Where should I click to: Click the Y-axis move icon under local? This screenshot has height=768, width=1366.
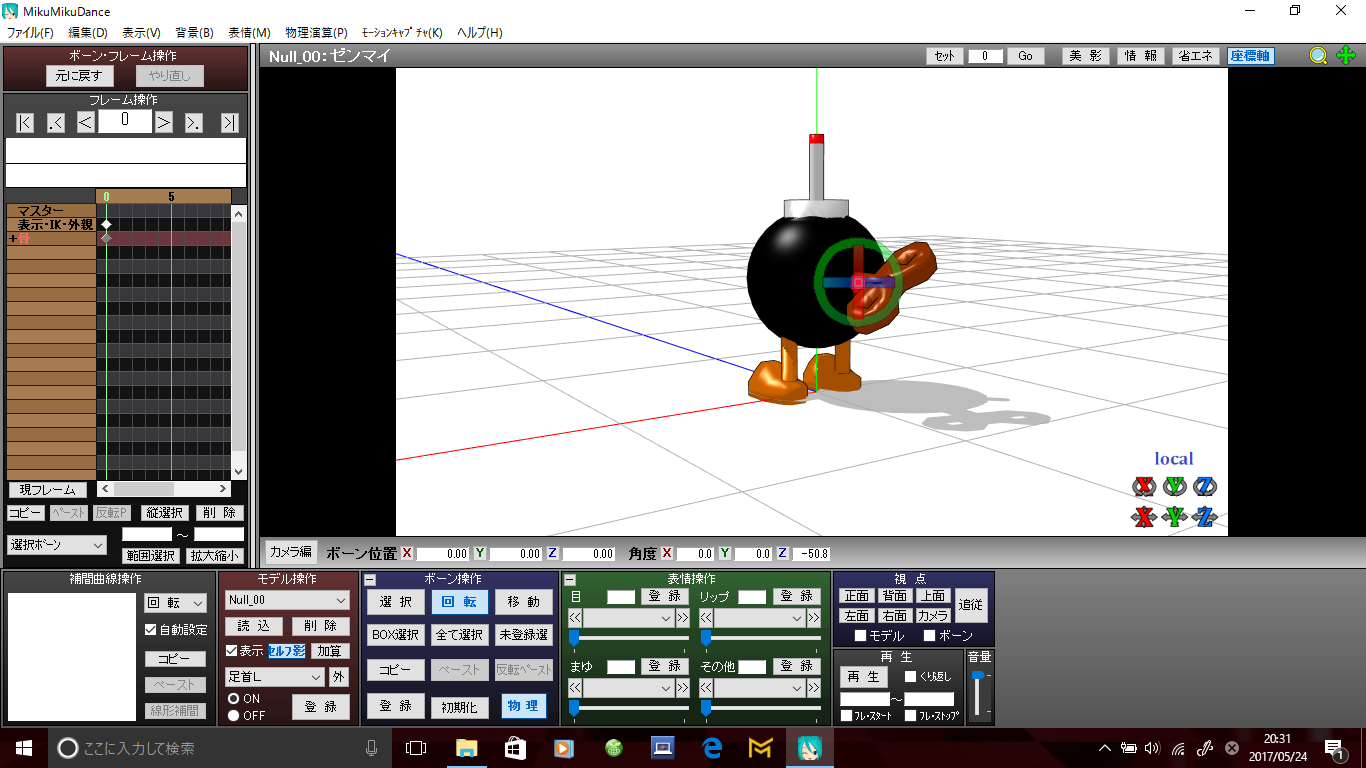pyautogui.click(x=1174, y=516)
